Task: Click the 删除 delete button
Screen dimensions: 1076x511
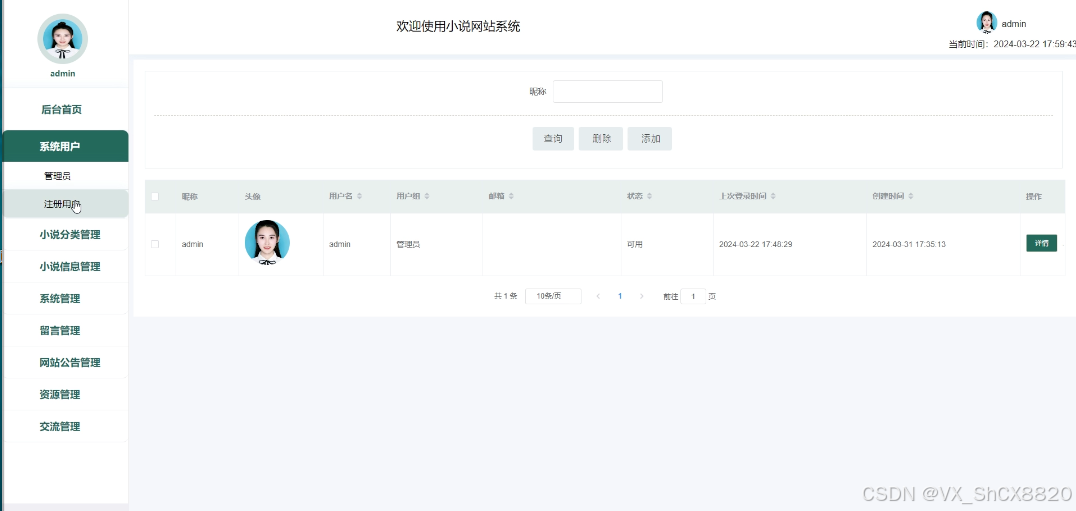Action: point(601,139)
